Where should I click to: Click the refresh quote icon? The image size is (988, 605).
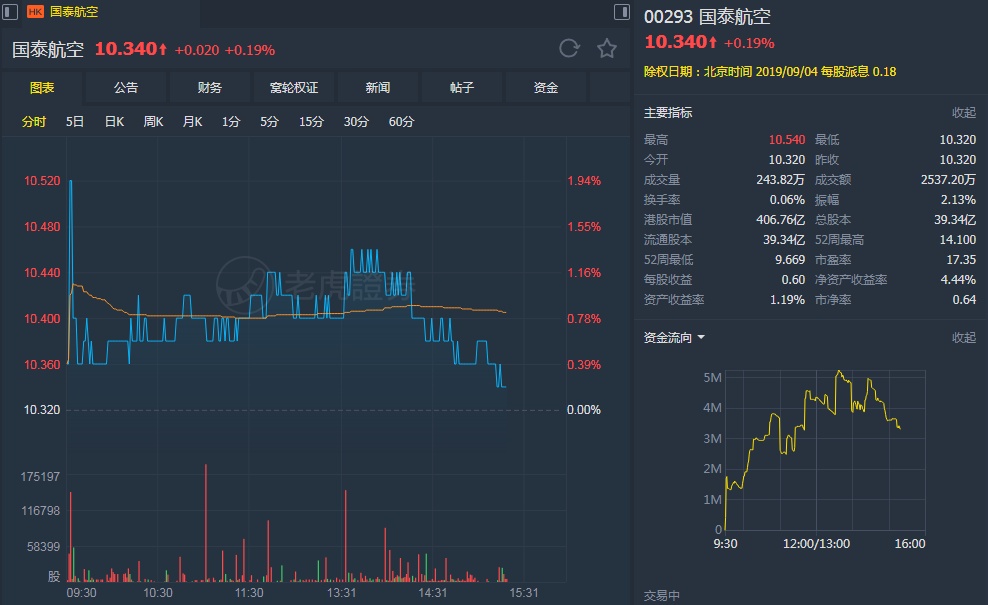point(569,49)
